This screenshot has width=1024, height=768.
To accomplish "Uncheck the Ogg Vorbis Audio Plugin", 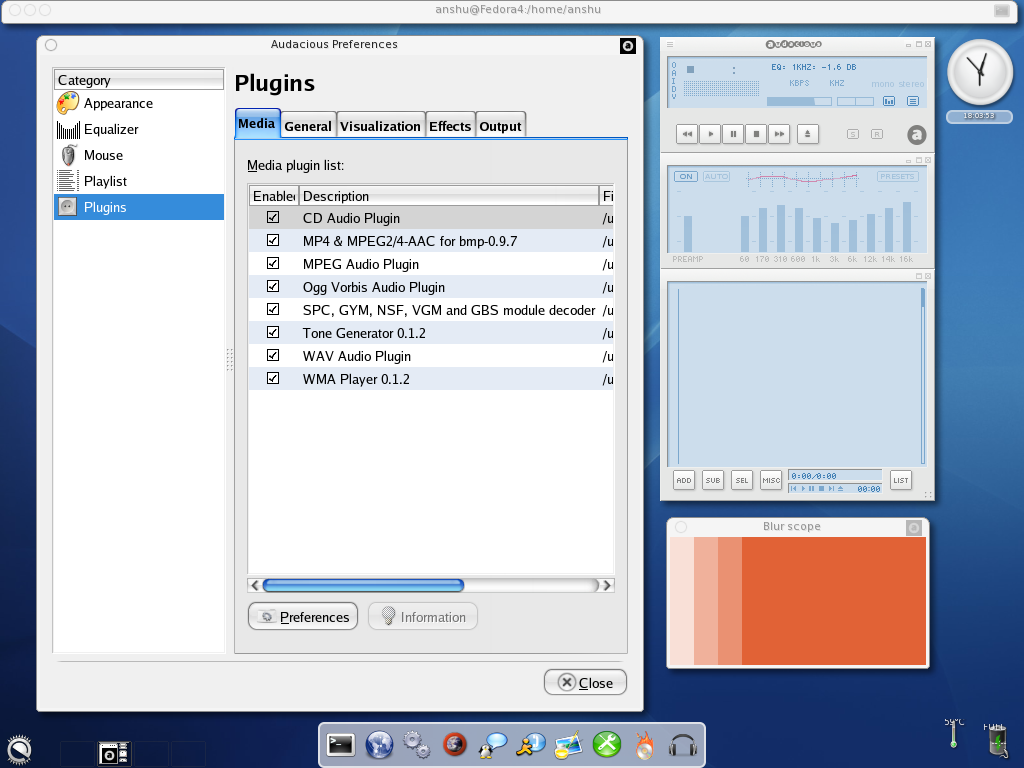I will click(273, 287).
